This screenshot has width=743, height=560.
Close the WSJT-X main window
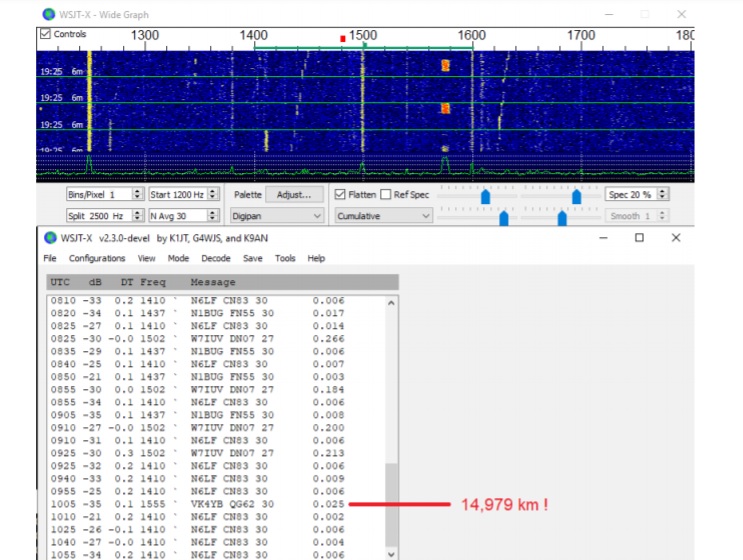676,238
